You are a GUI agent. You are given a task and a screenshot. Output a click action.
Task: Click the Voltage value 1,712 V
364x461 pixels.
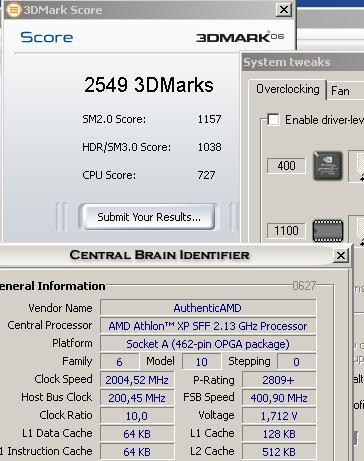click(x=279, y=416)
